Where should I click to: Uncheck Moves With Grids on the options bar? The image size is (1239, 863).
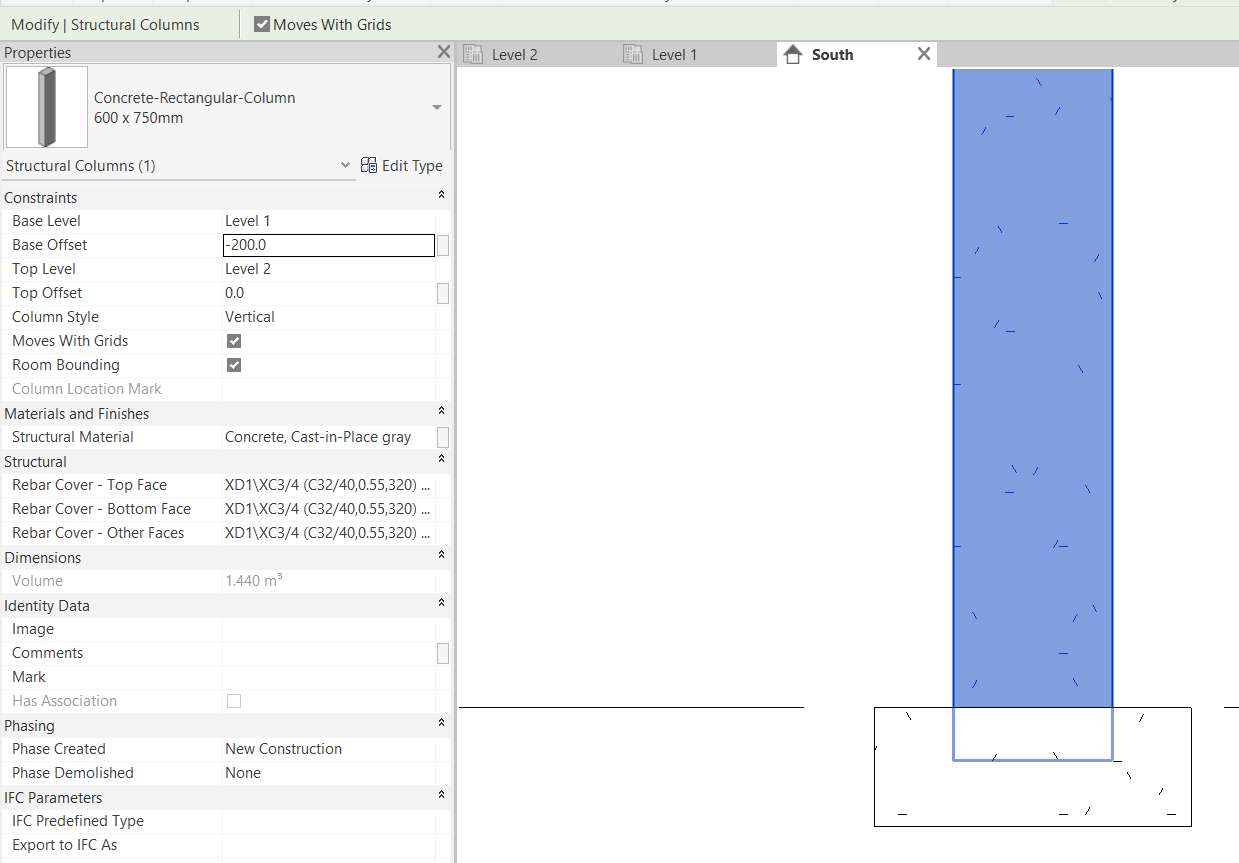262,24
